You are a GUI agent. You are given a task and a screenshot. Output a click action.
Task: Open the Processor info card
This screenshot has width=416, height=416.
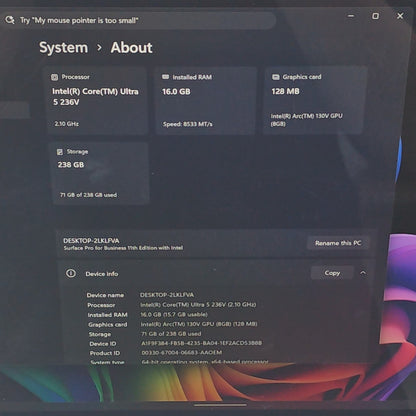click(97, 100)
